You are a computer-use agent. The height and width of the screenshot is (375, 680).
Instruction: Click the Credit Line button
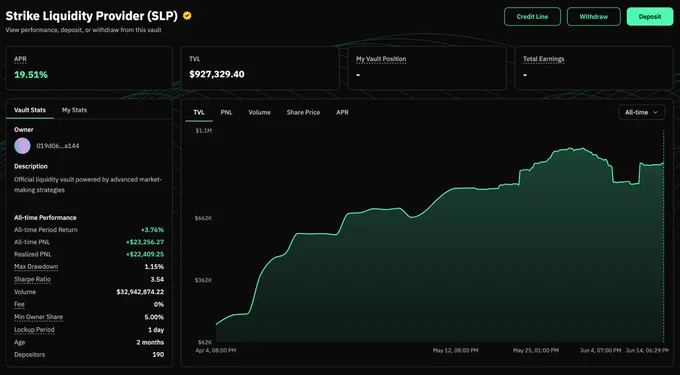click(532, 16)
